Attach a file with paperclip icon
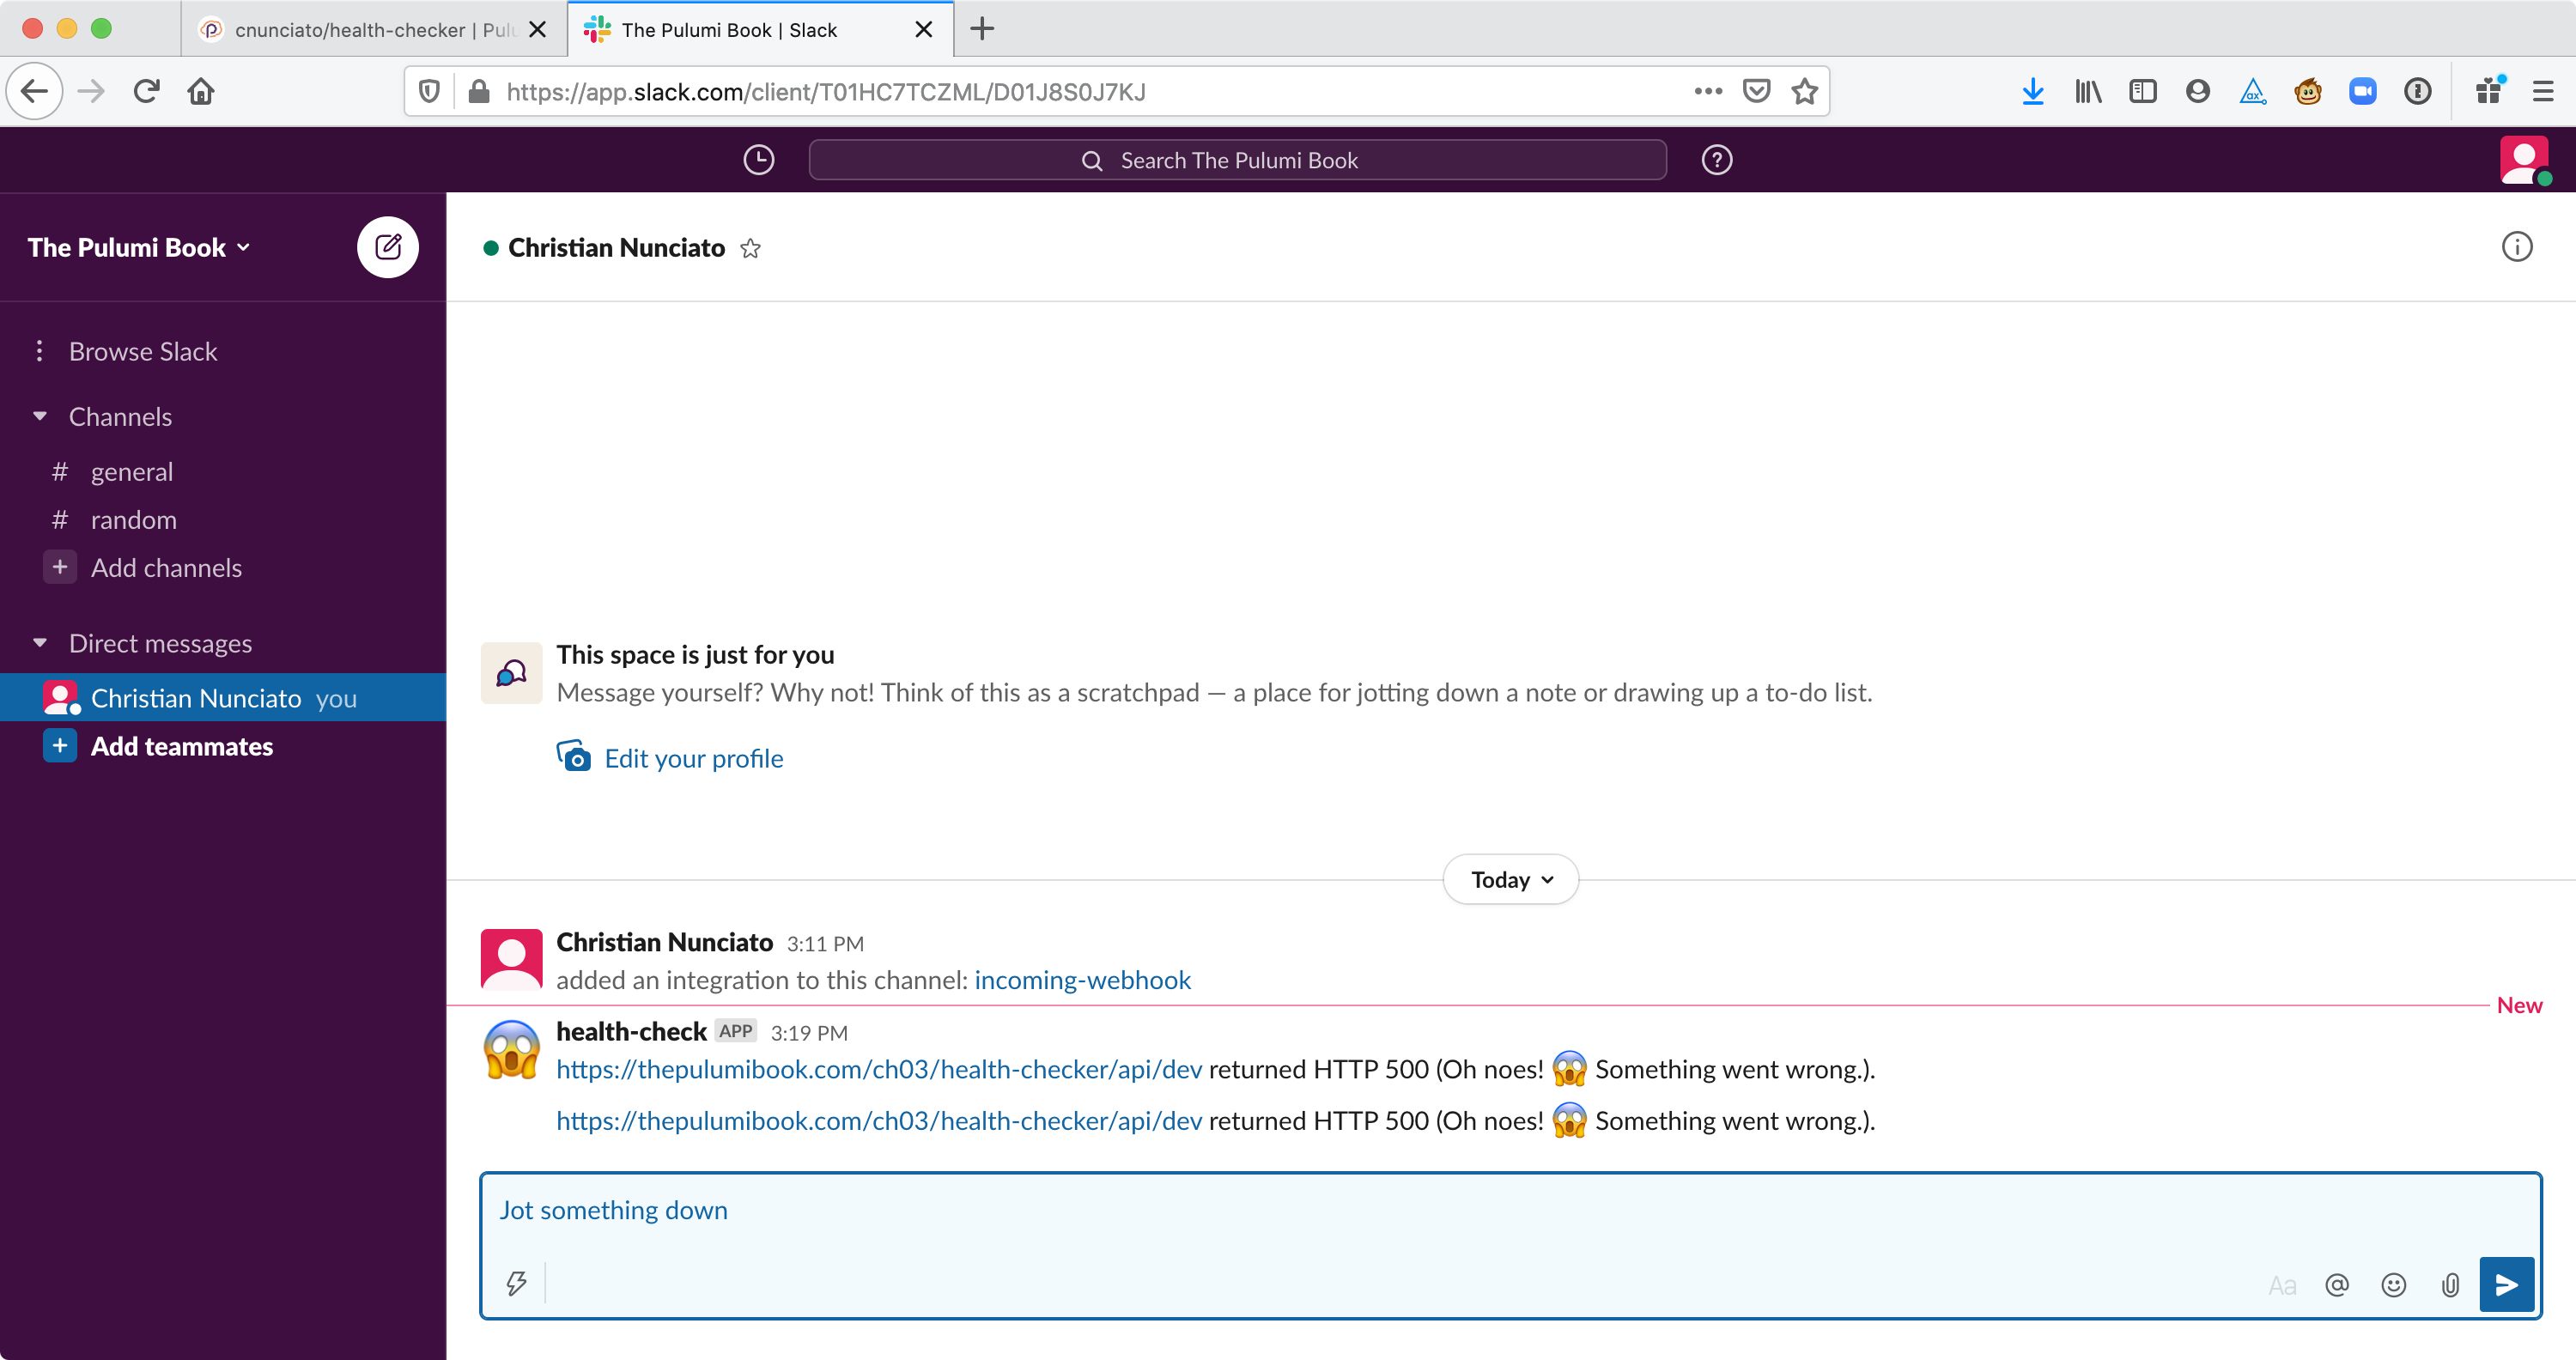 tap(2451, 1285)
